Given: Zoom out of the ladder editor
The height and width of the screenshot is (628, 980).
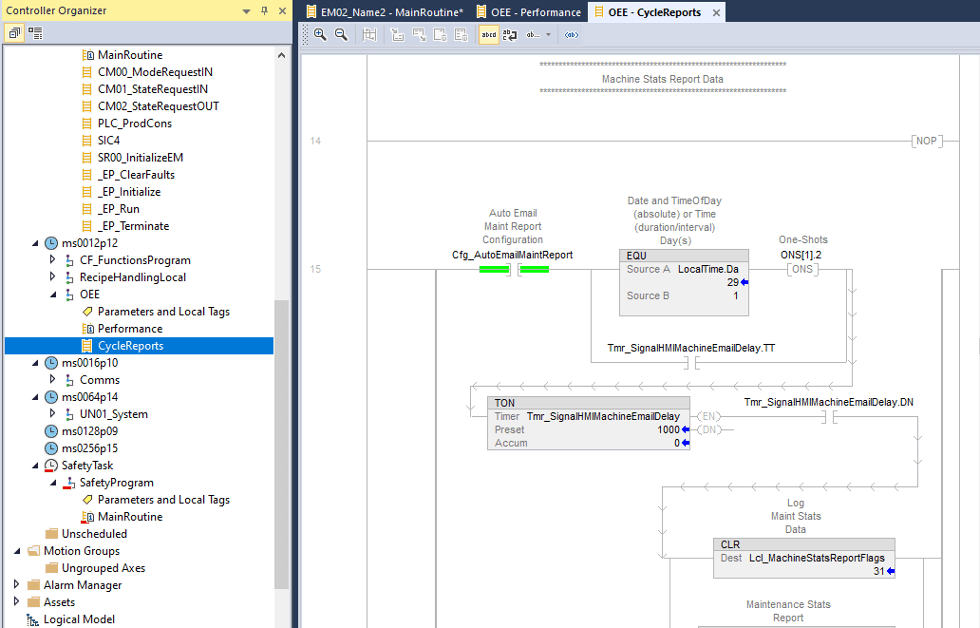Looking at the screenshot, I should pyautogui.click(x=341, y=35).
